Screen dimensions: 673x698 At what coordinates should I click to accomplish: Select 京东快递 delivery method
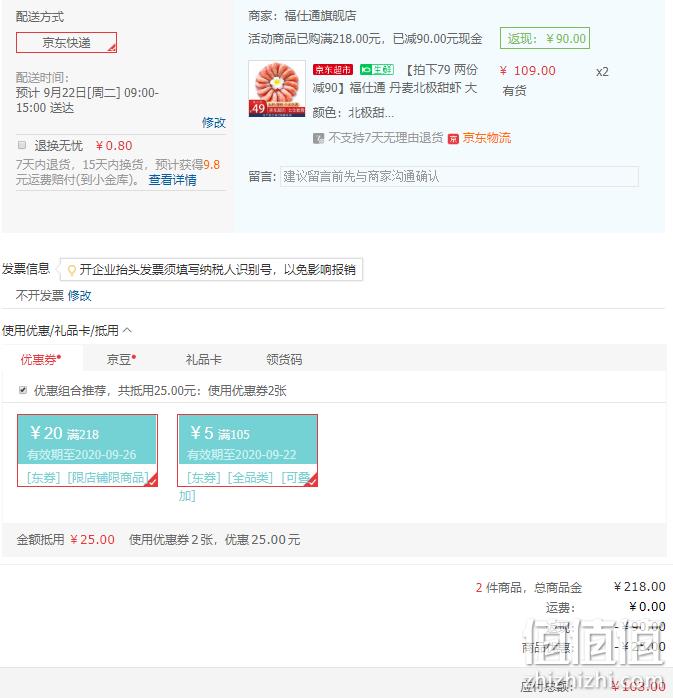pos(66,43)
